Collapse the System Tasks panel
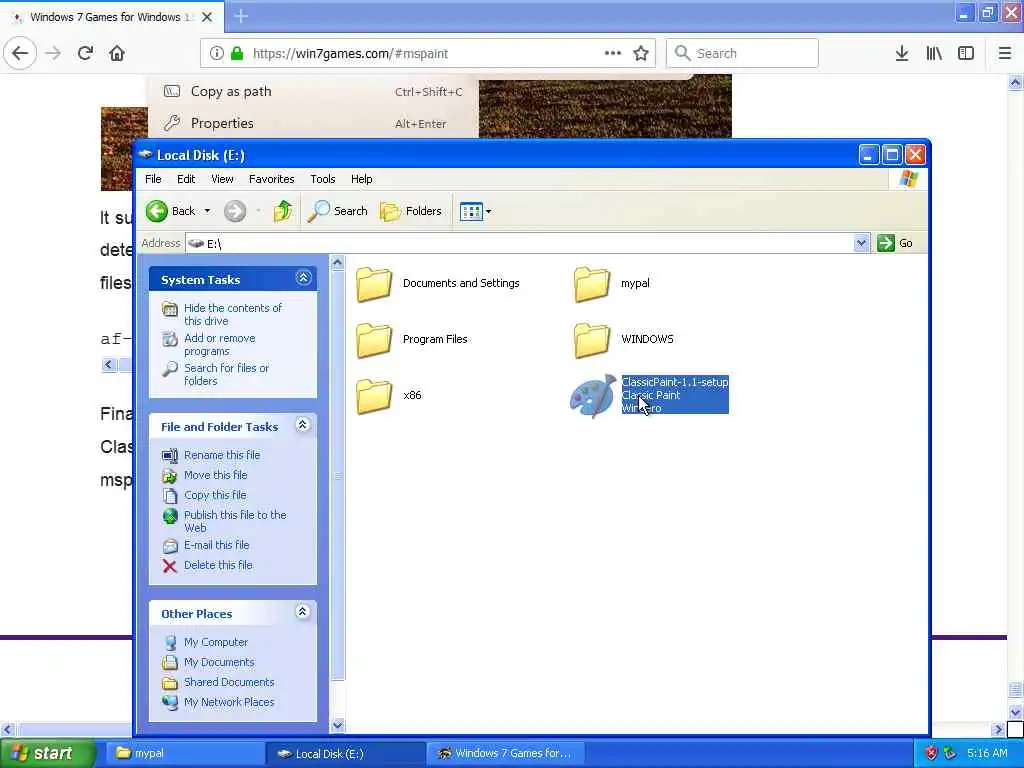This screenshot has width=1024, height=768. click(303, 278)
